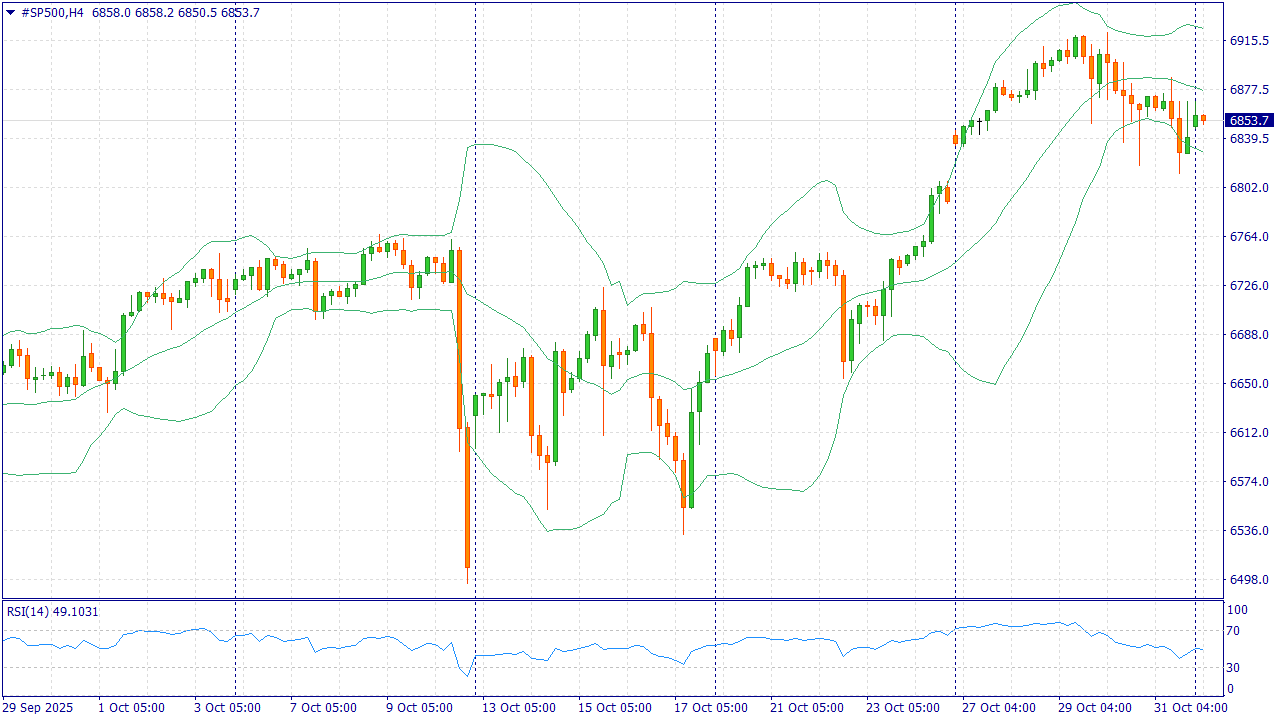Select the 31 Oct 04:00 time label
Screen dimensions: 1280x720
1190,708
